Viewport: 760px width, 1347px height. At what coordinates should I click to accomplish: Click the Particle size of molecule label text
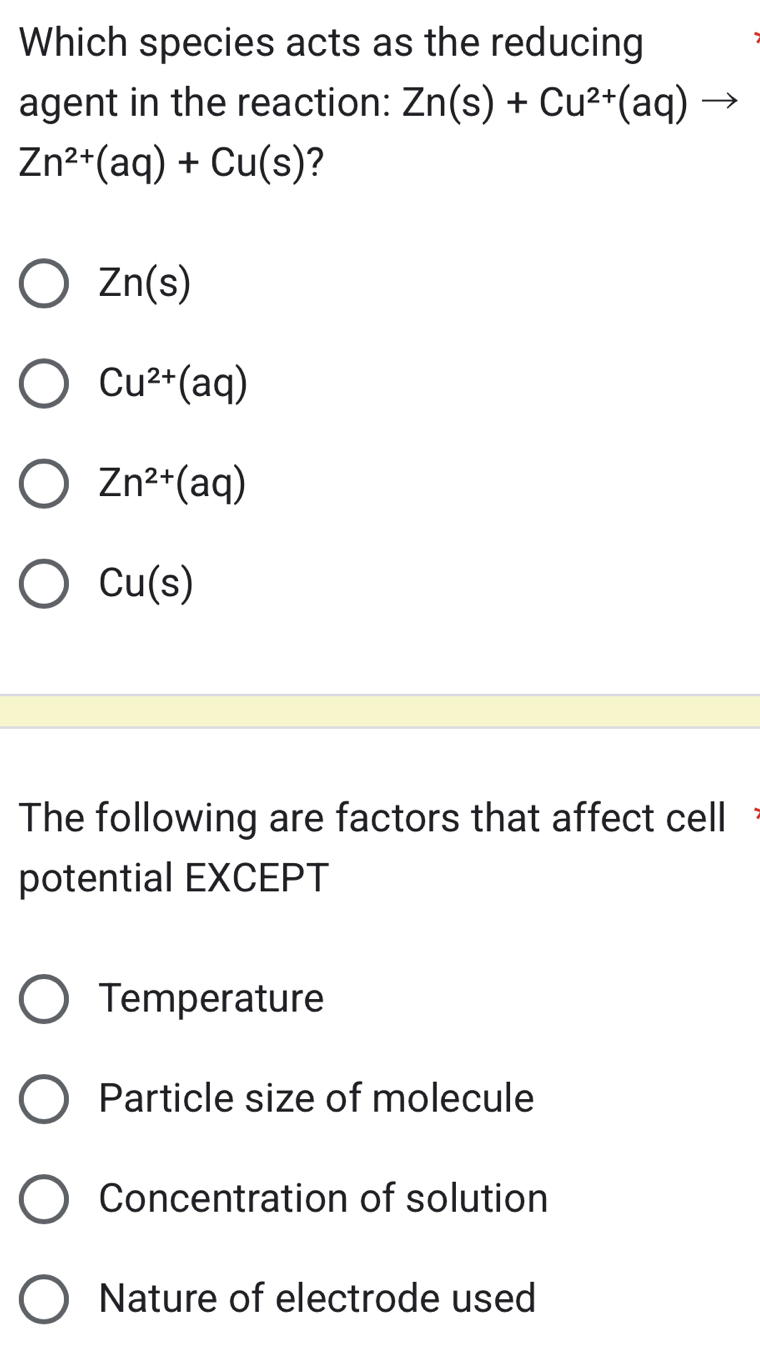pos(317,1098)
